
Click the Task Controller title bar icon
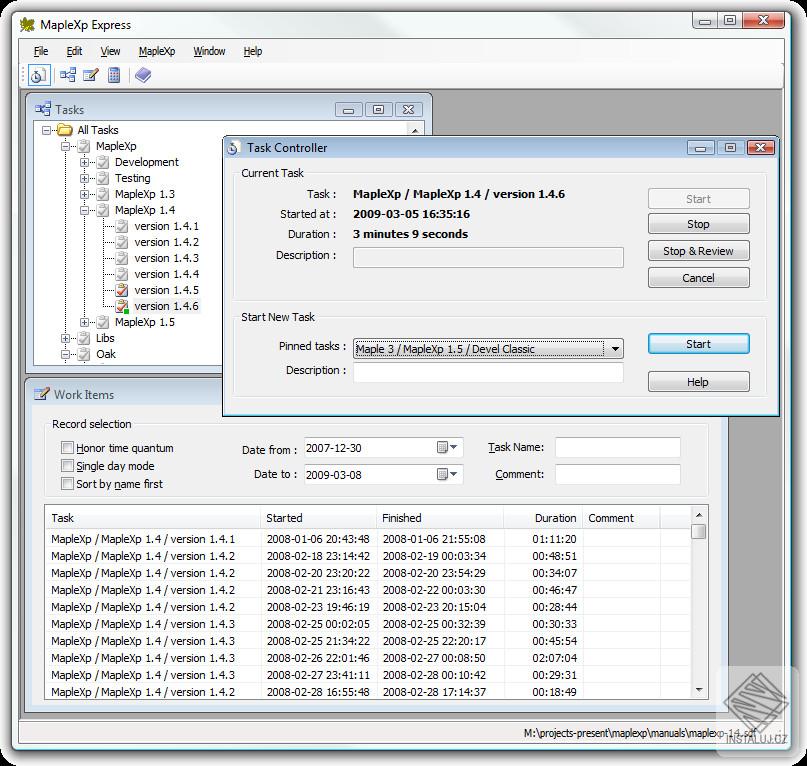[233, 148]
